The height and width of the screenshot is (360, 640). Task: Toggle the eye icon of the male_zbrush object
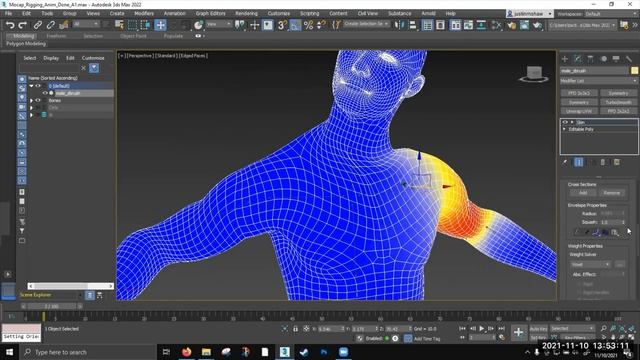point(45,93)
